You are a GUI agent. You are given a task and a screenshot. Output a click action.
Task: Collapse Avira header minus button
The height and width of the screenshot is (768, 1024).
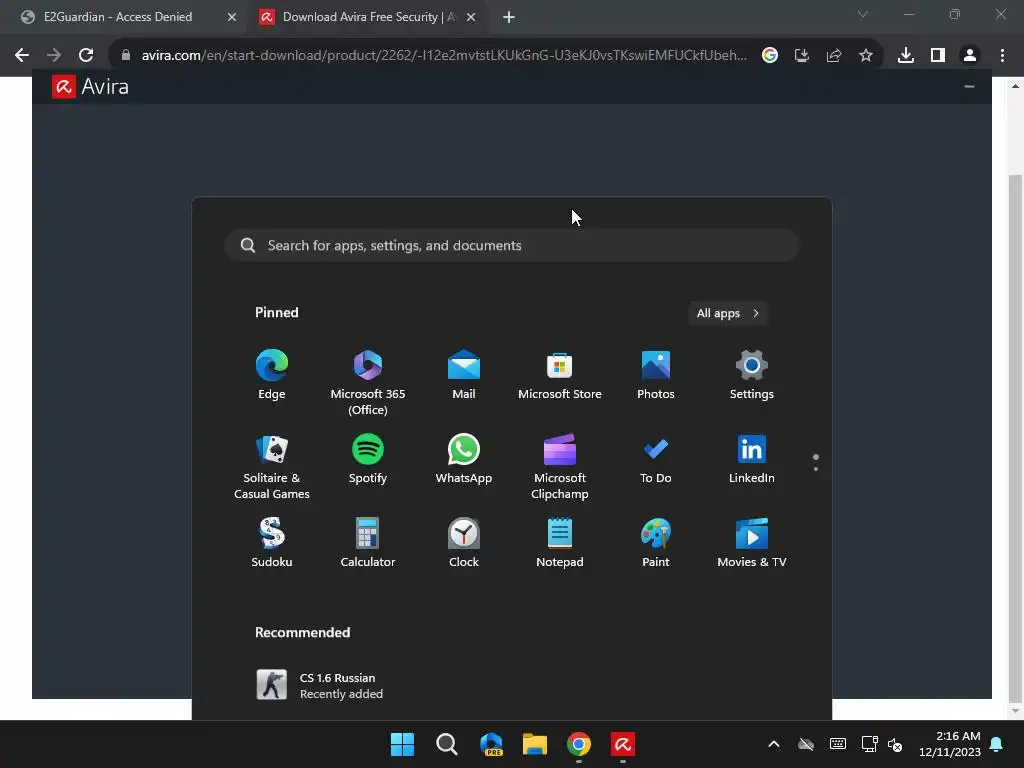tap(970, 86)
